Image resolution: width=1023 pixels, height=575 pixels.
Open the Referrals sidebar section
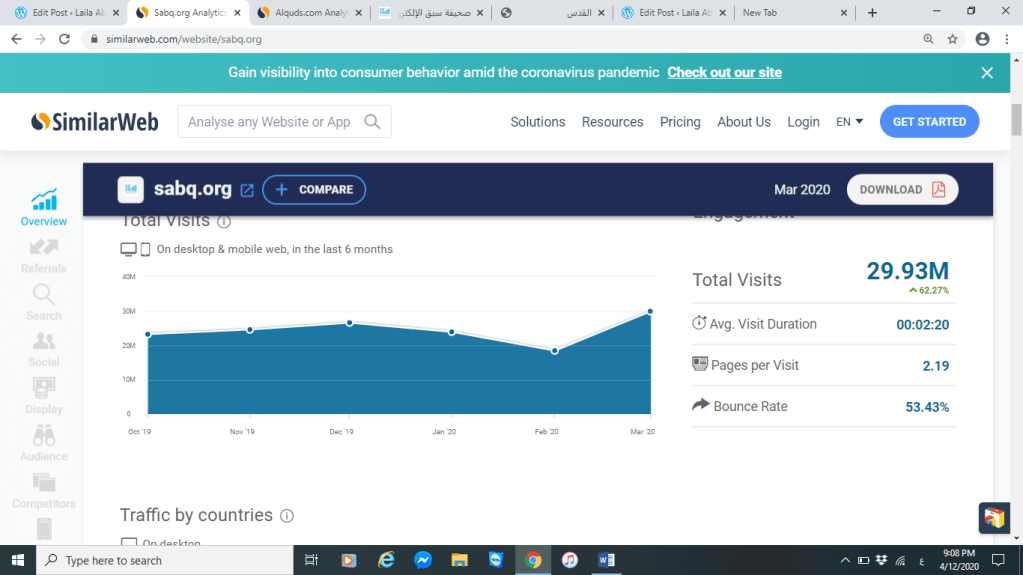(x=44, y=248)
